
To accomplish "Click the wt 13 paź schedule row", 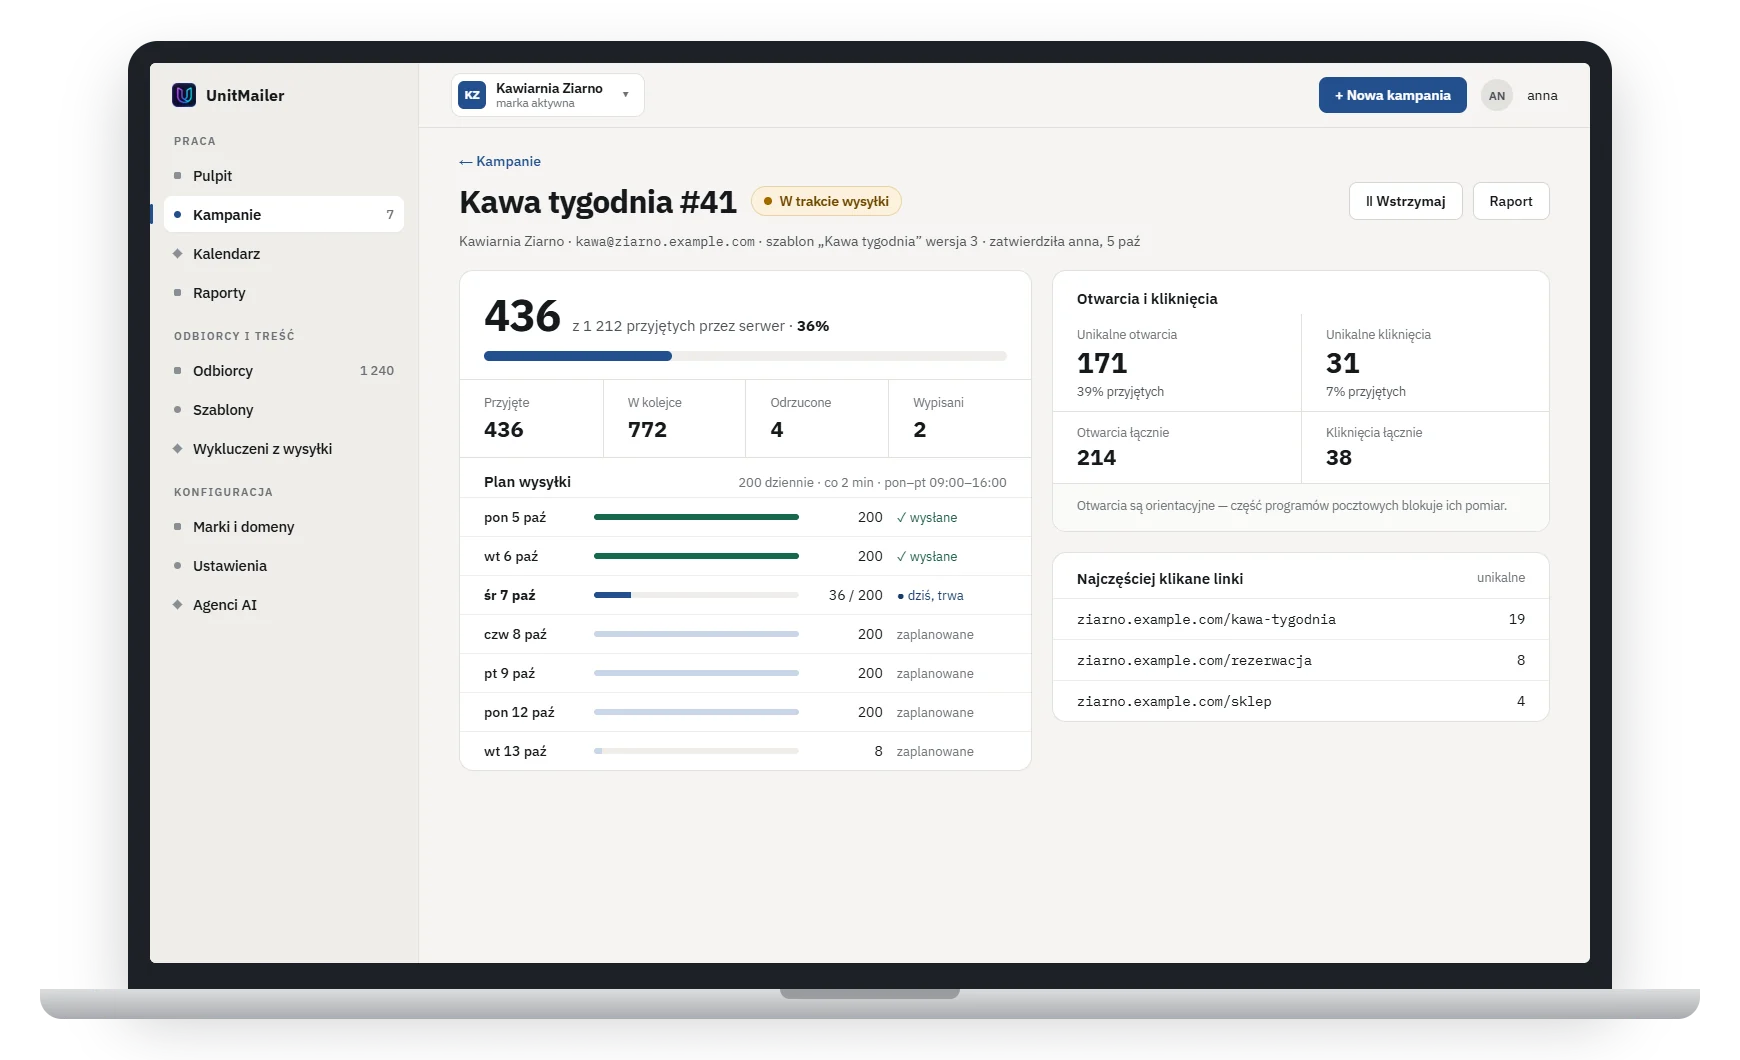I will tap(745, 751).
